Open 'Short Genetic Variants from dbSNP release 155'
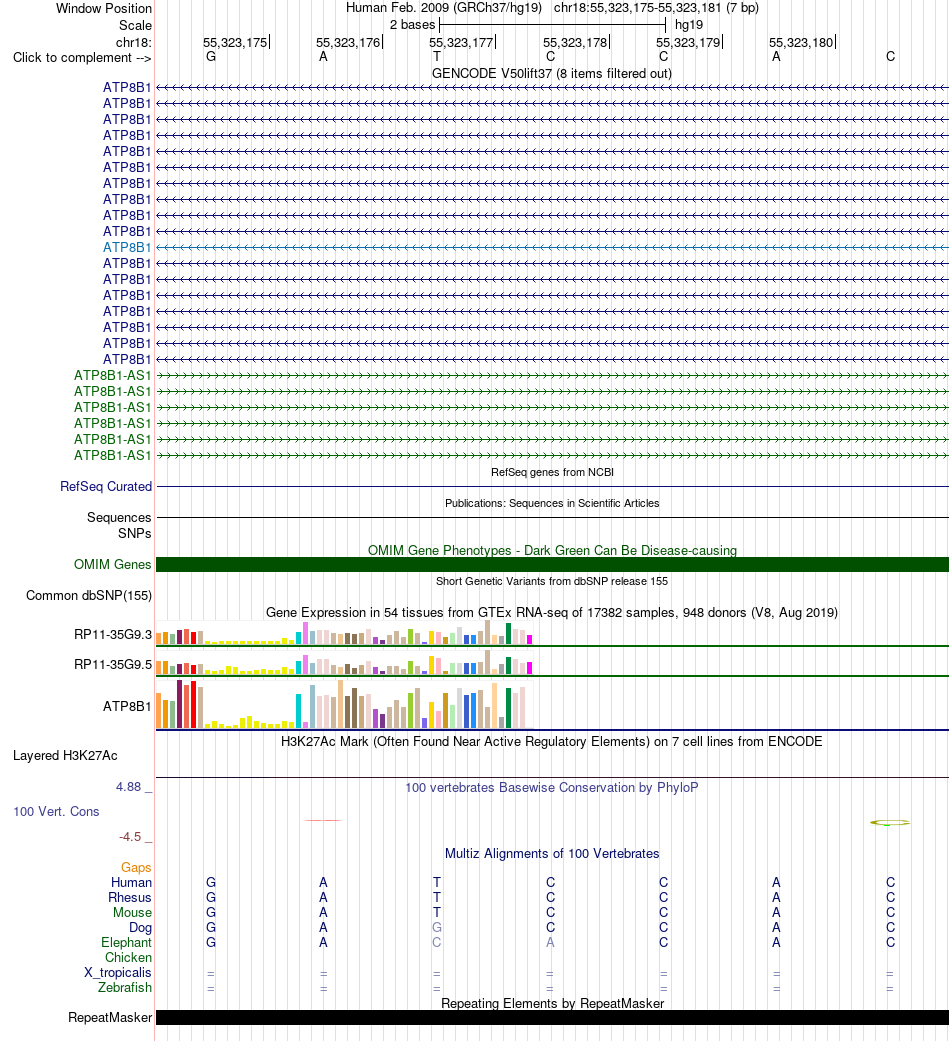950x1041 pixels. point(552,581)
